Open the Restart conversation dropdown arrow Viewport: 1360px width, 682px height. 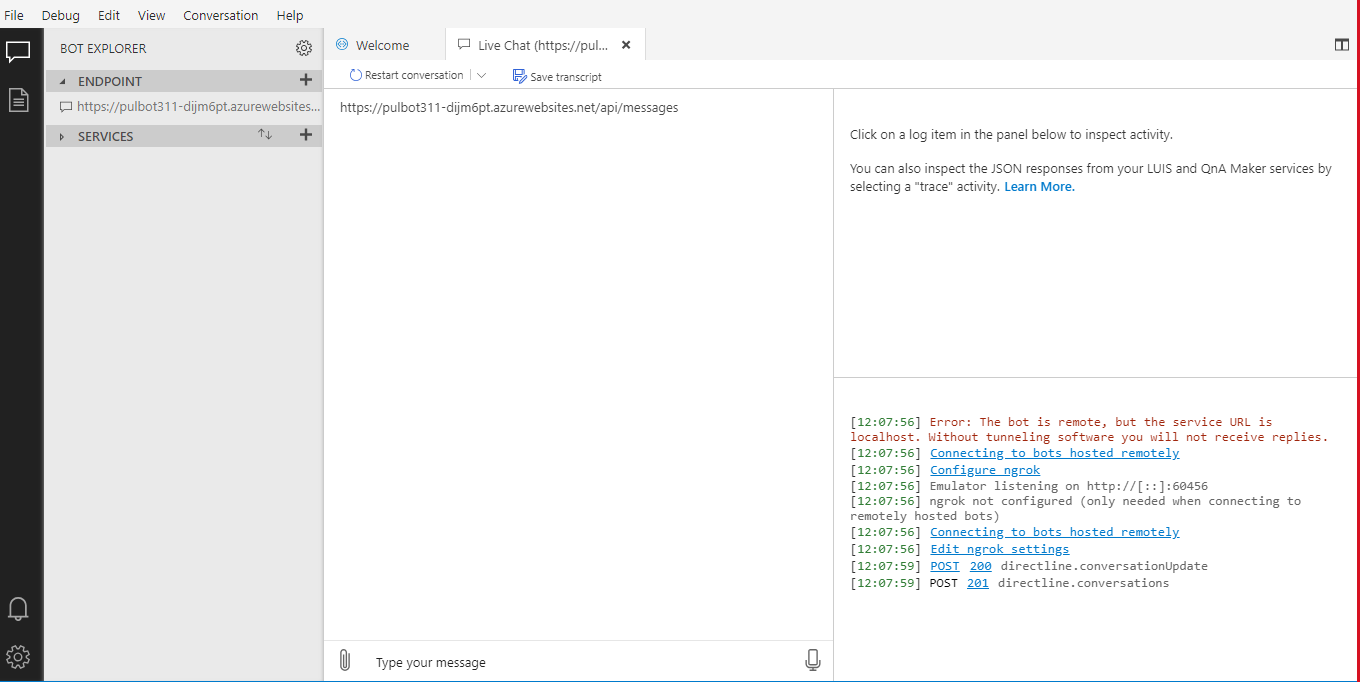481,75
